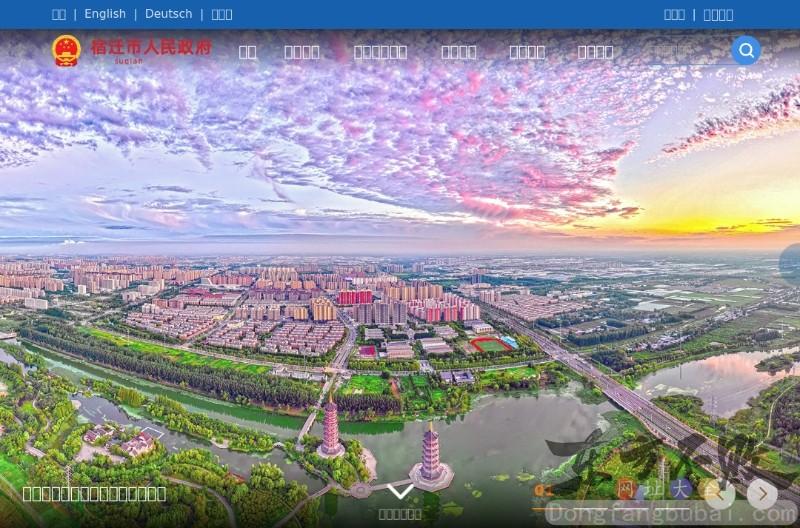Screen dimensions: 800x528
Task: Click the first language link before English
Action: 59,14
